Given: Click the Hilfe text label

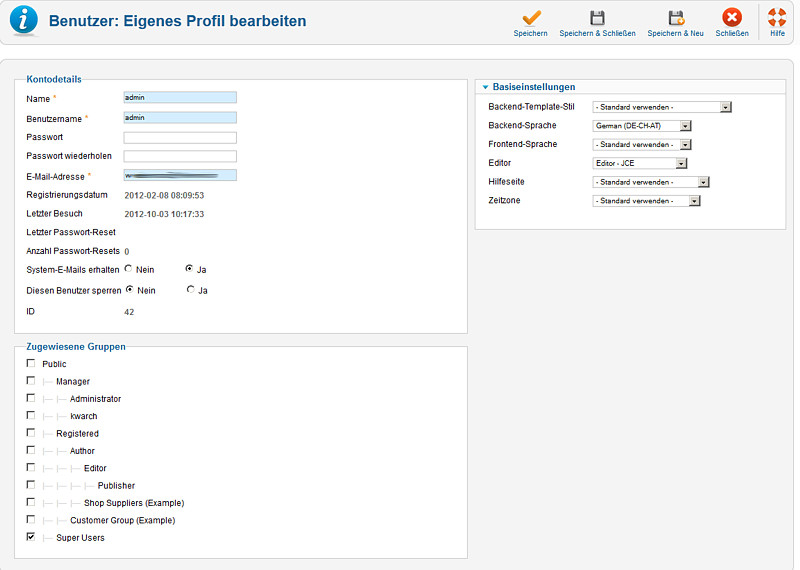Looking at the screenshot, I should pos(778,34).
